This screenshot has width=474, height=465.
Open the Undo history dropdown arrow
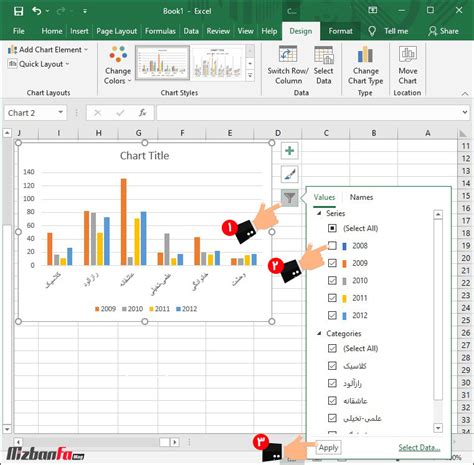tap(47, 11)
